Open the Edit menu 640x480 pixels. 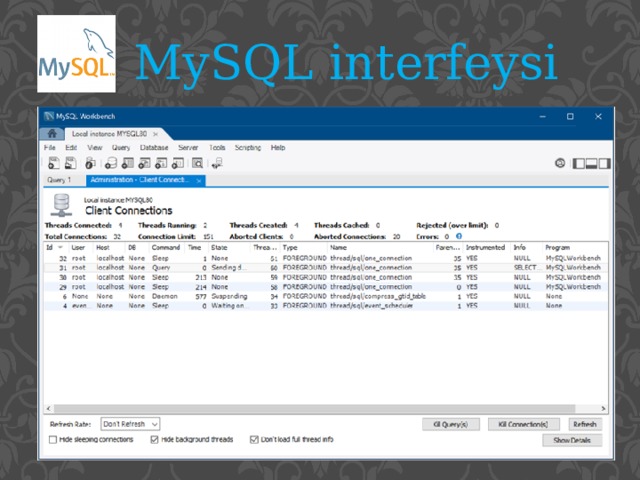(x=71, y=147)
